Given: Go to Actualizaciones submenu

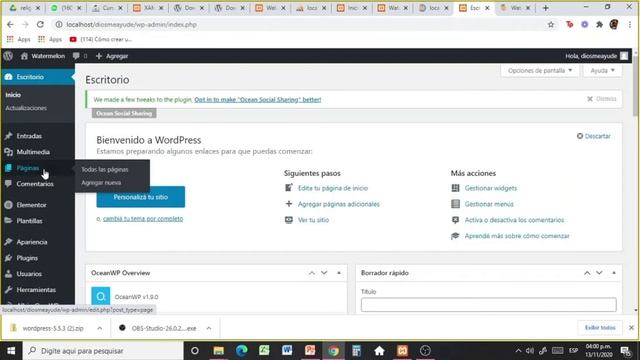Looking at the screenshot, I should point(26,108).
